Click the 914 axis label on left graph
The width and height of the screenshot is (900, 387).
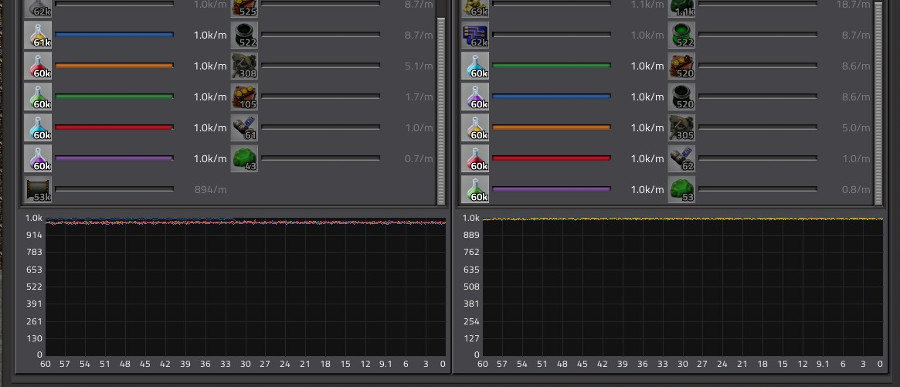click(x=34, y=235)
